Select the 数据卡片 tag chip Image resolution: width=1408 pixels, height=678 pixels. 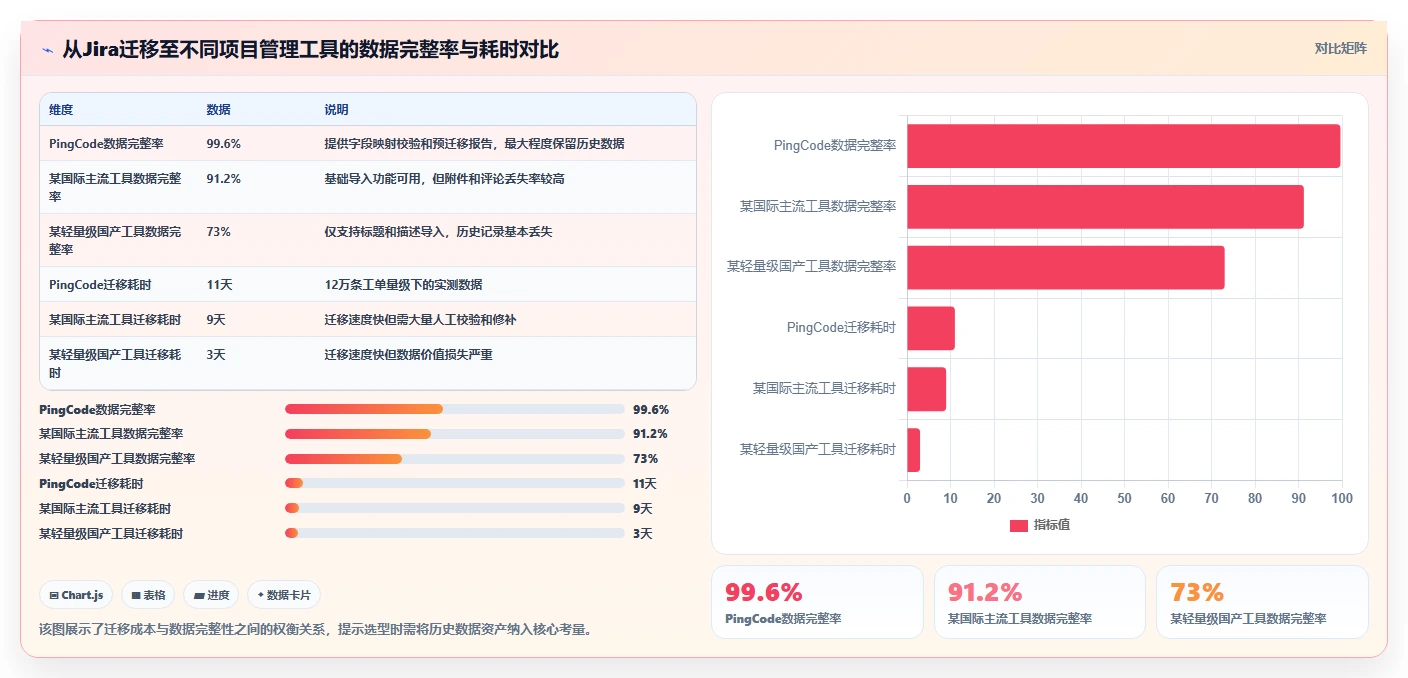tap(284, 595)
